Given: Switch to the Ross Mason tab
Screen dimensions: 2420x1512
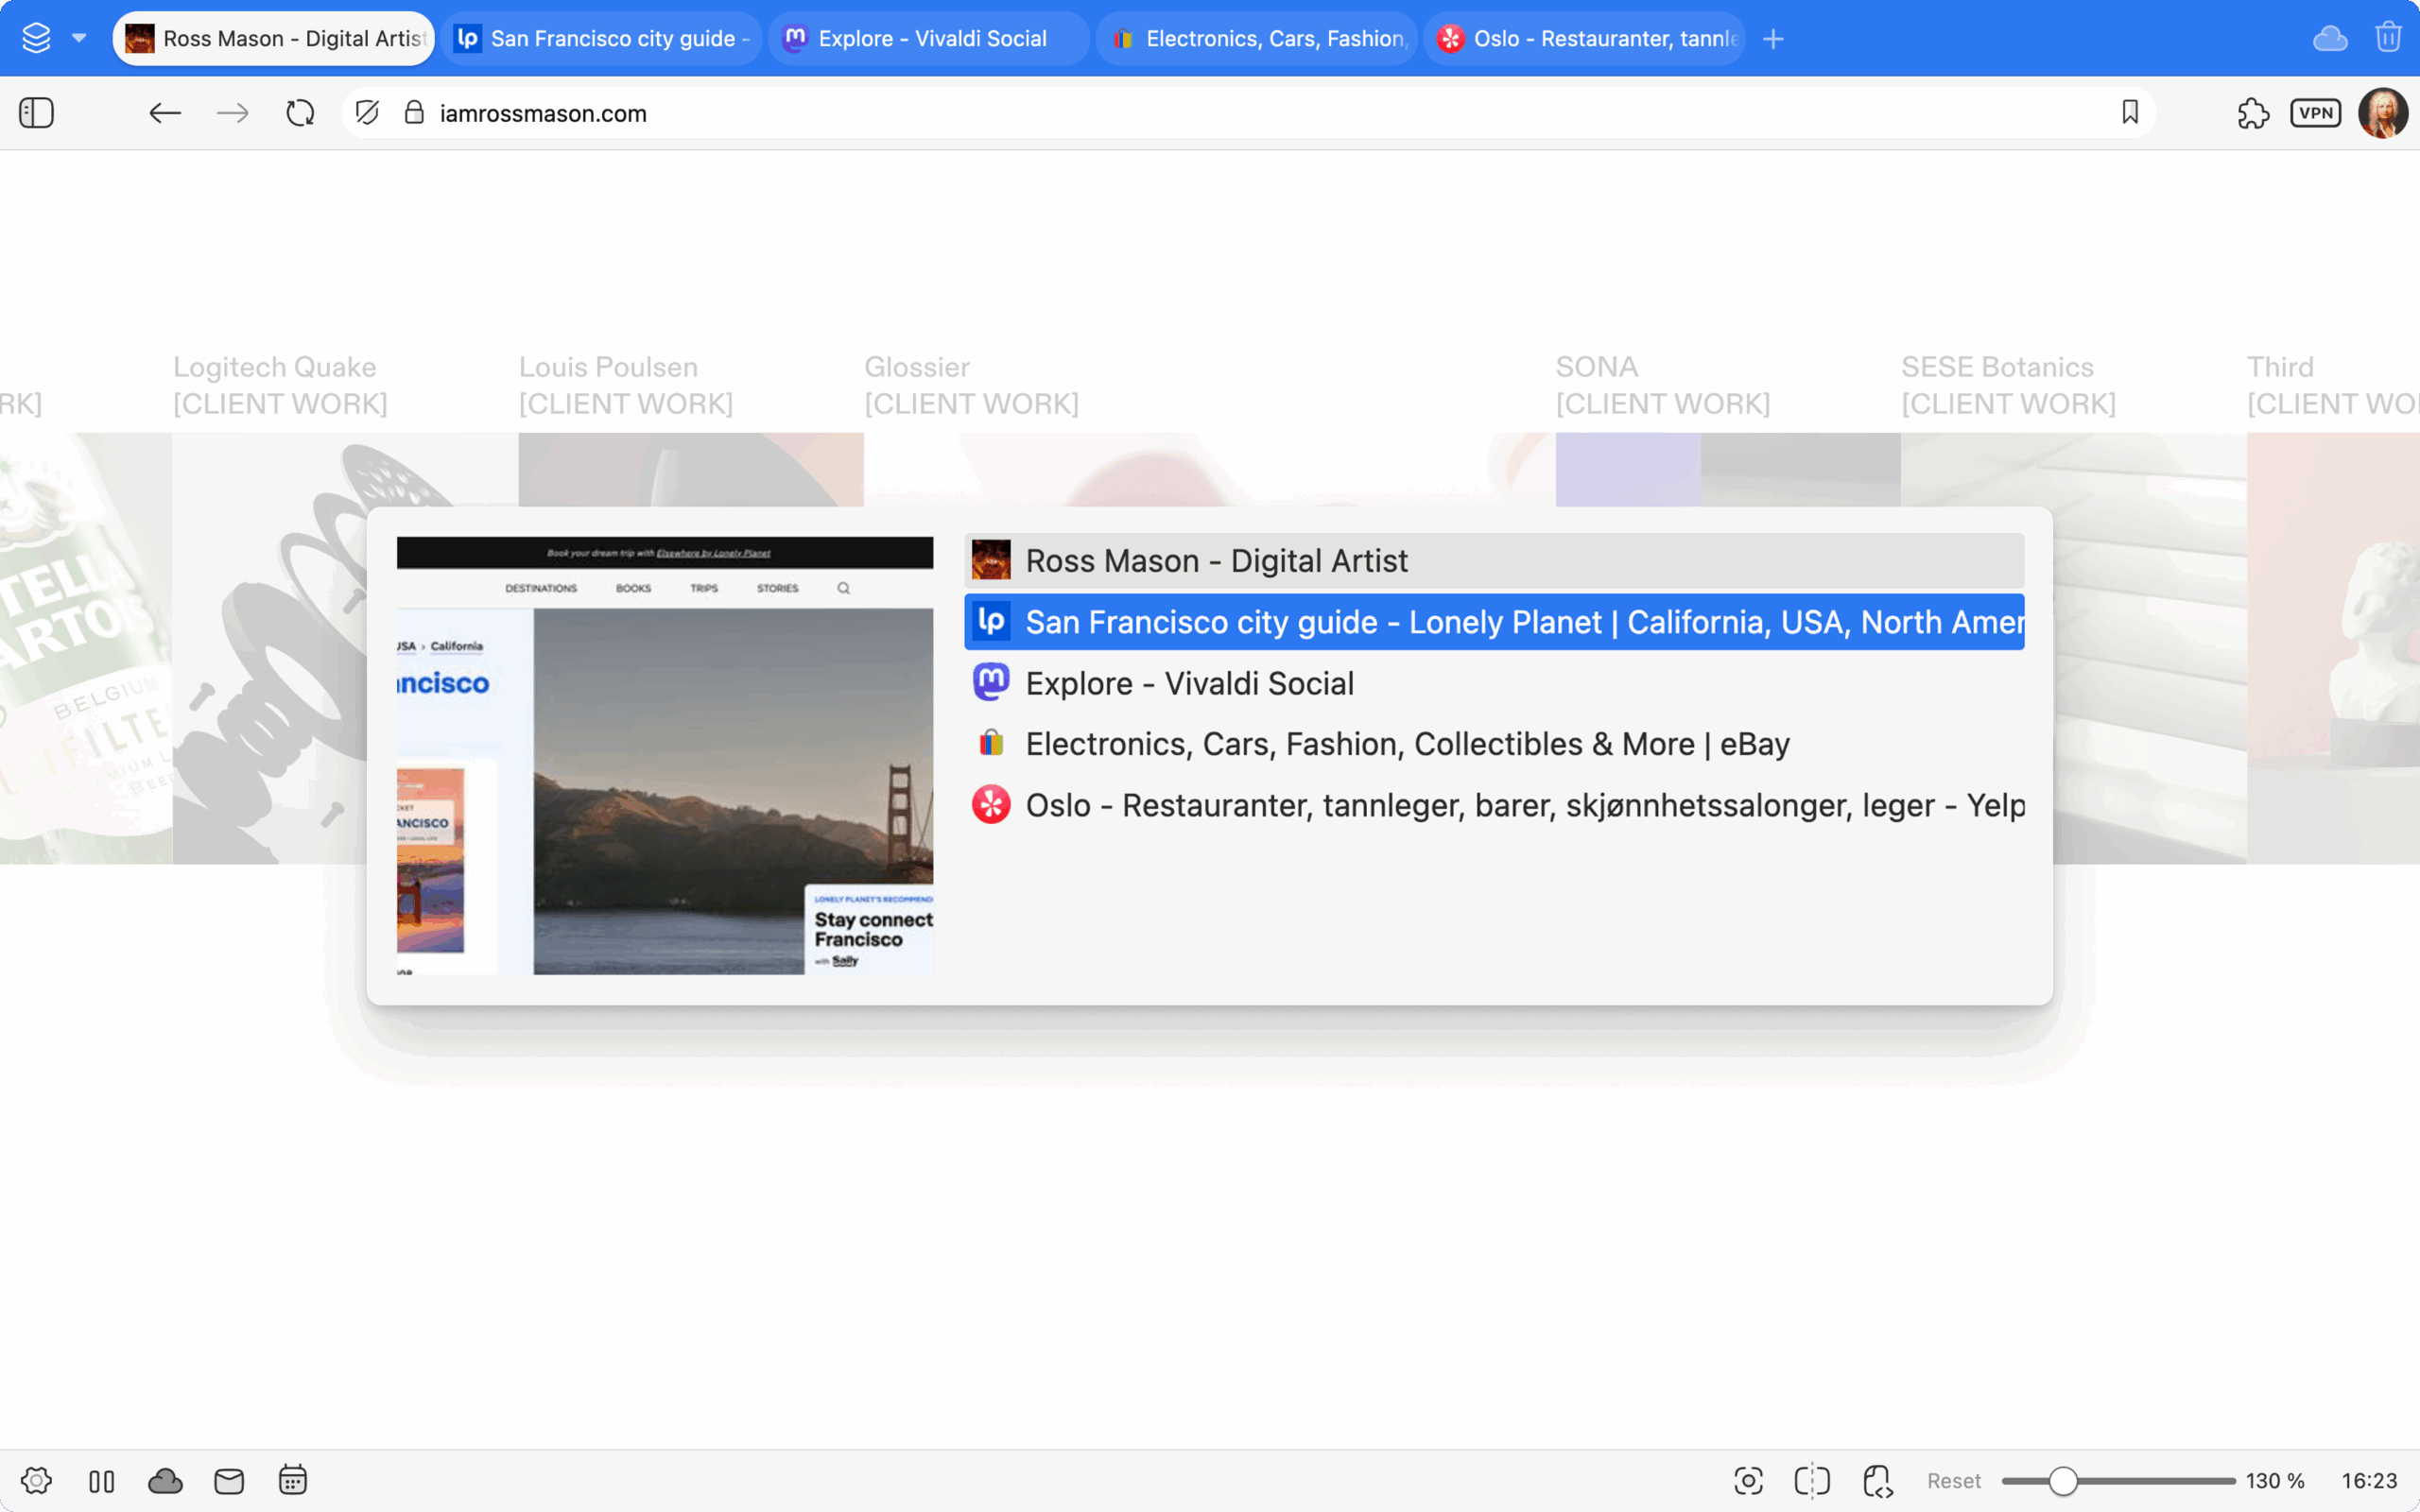Looking at the screenshot, I should (273, 38).
